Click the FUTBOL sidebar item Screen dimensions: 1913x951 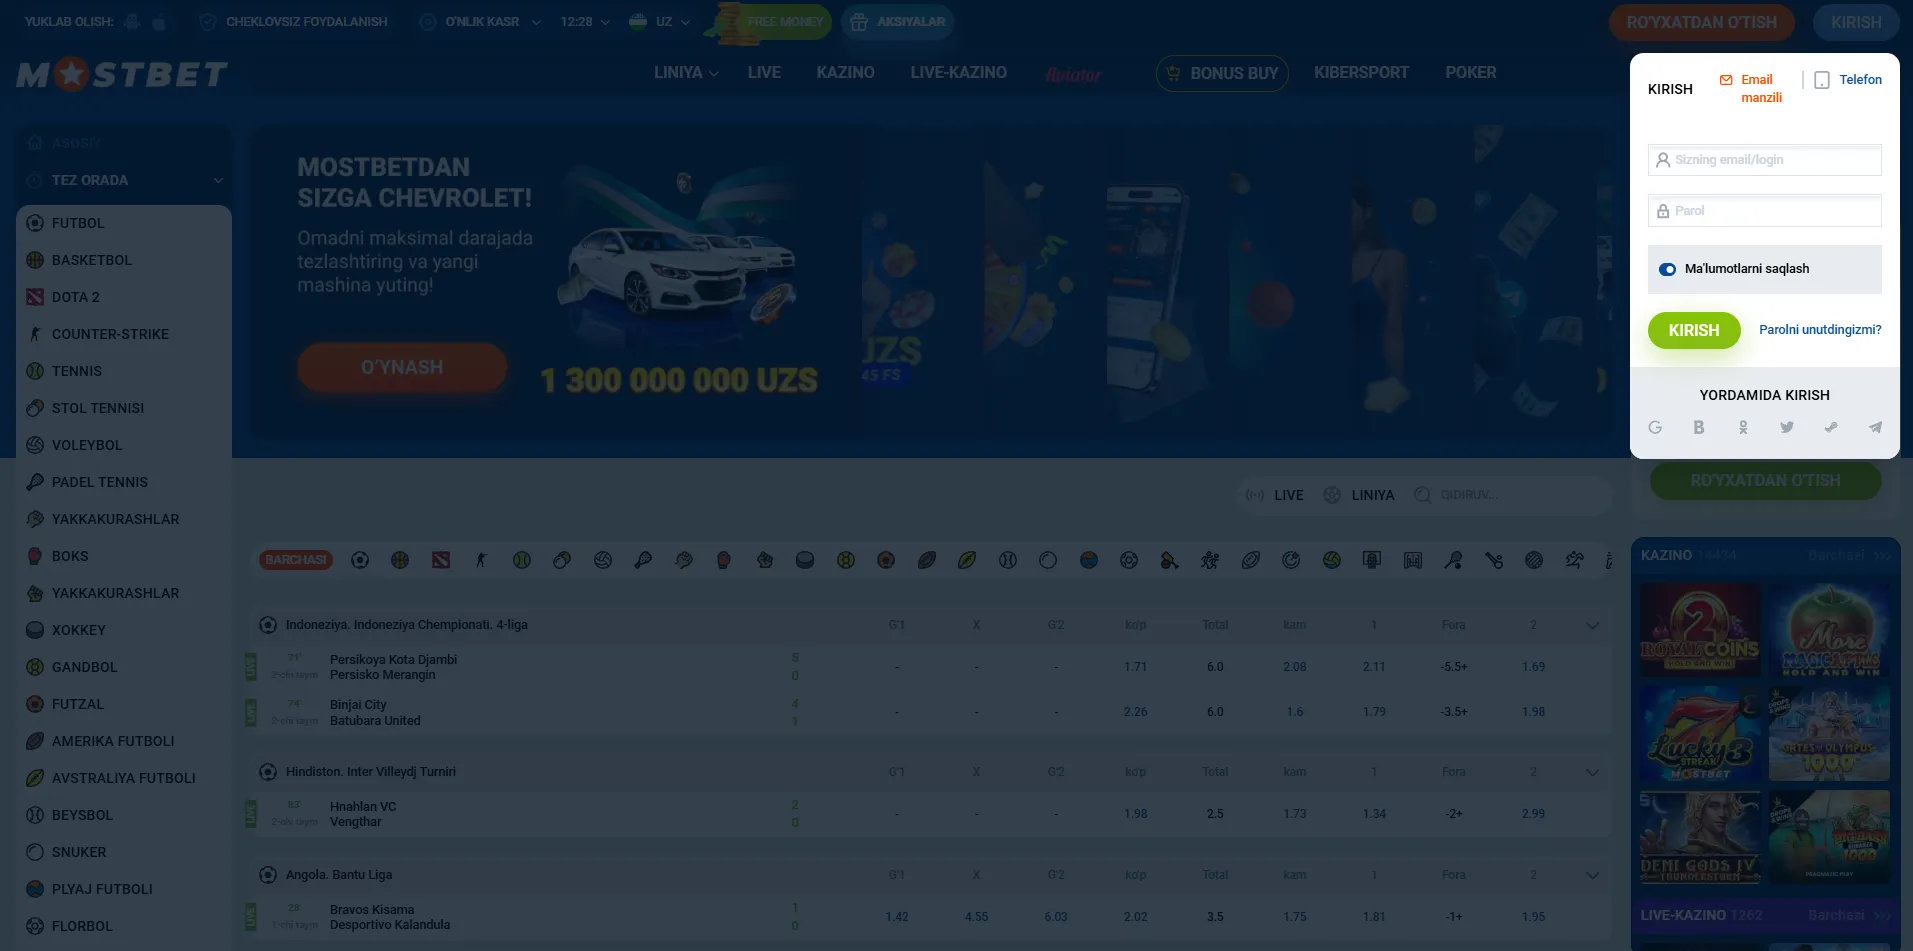pos(124,223)
